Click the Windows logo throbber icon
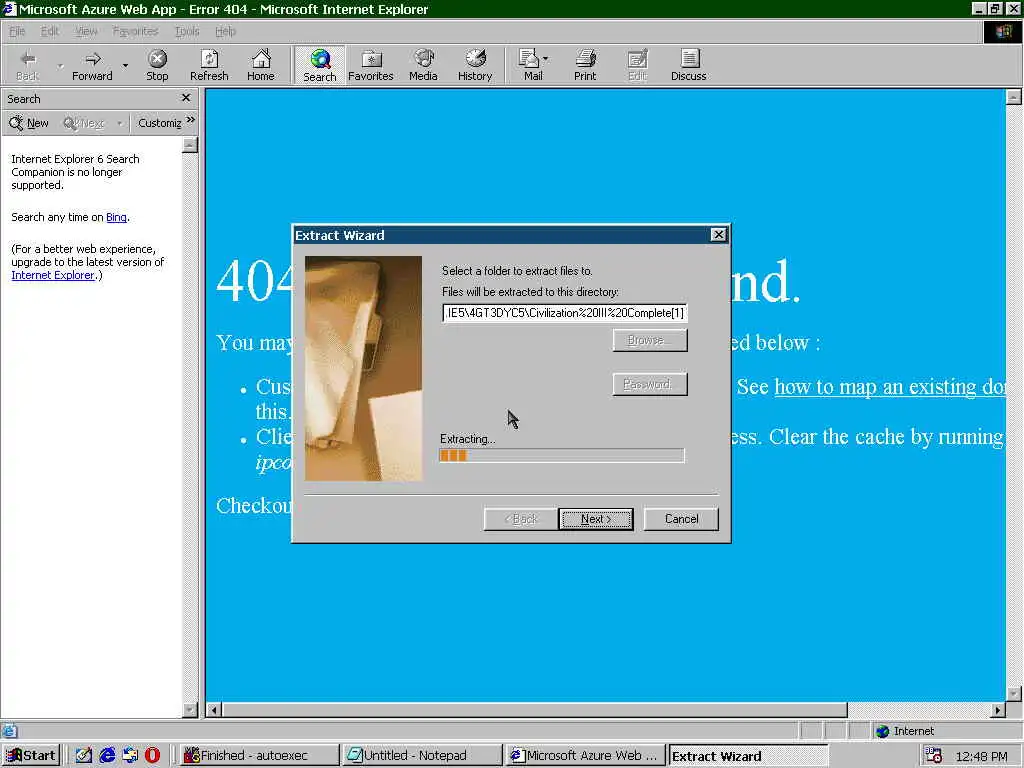The image size is (1024, 768). [x=1002, y=32]
